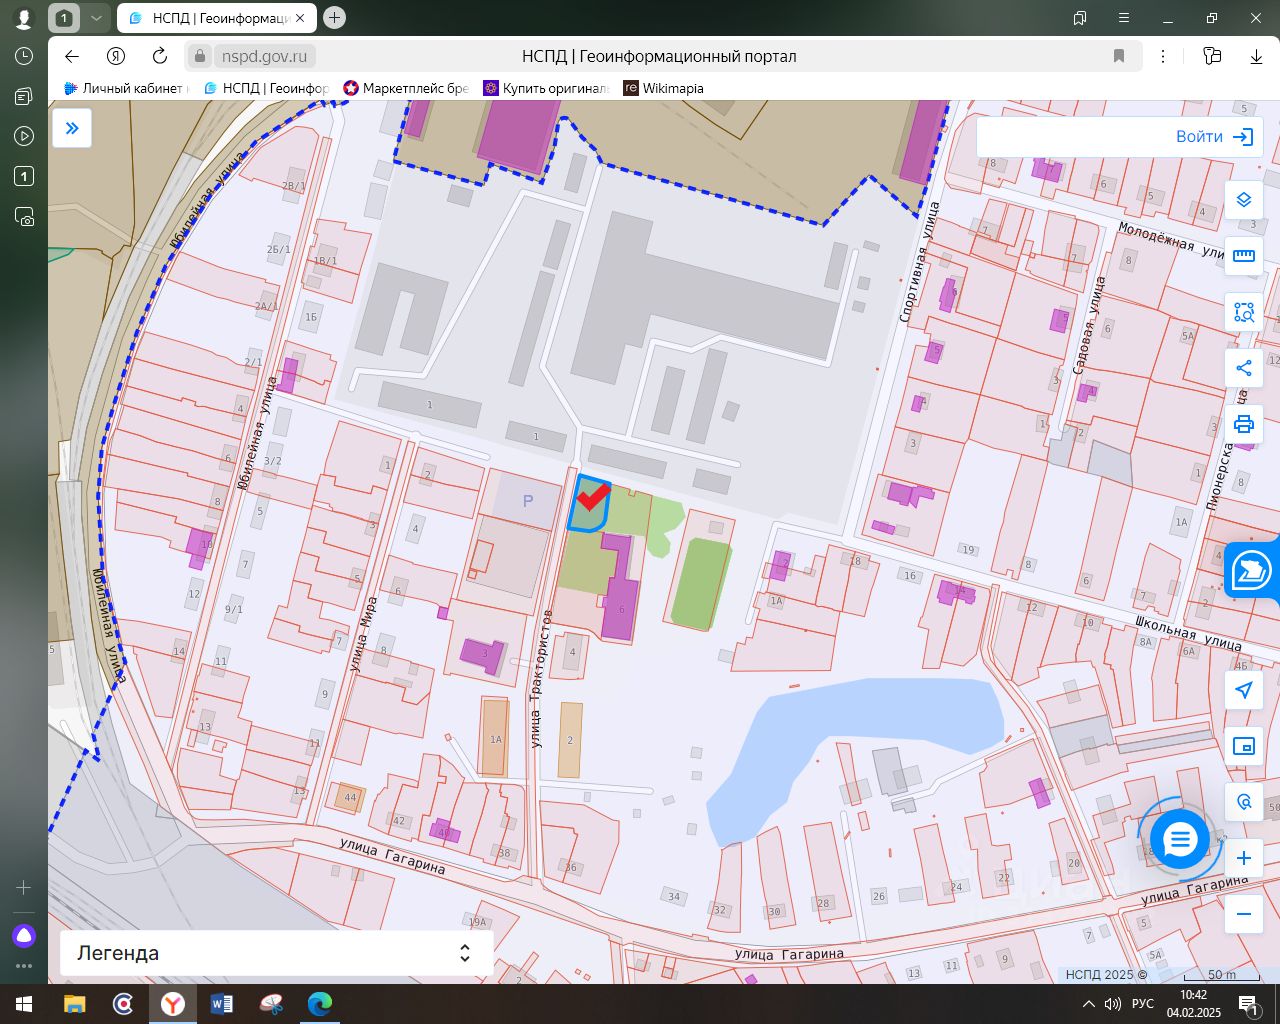Zoom in with the plus button
The height and width of the screenshot is (1024, 1280).
(x=1243, y=858)
